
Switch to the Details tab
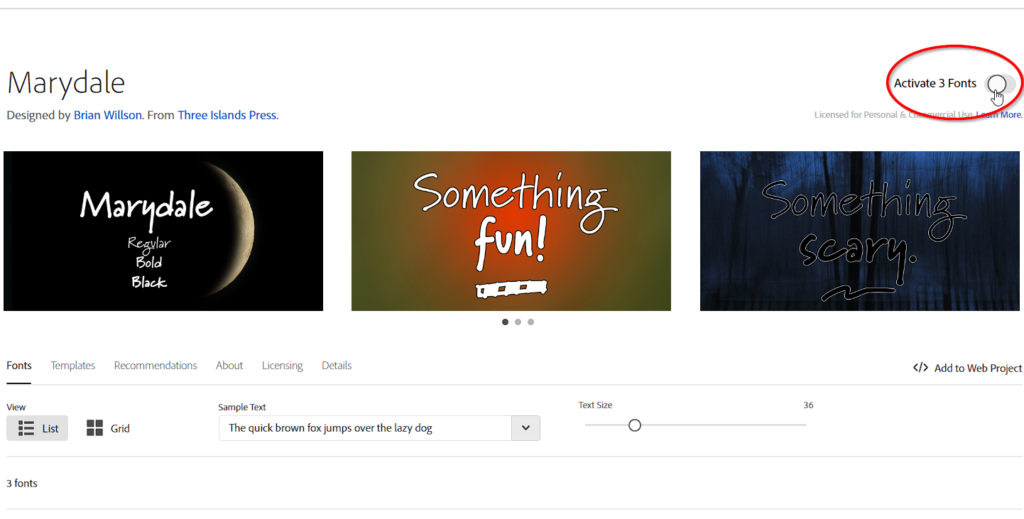tap(336, 366)
